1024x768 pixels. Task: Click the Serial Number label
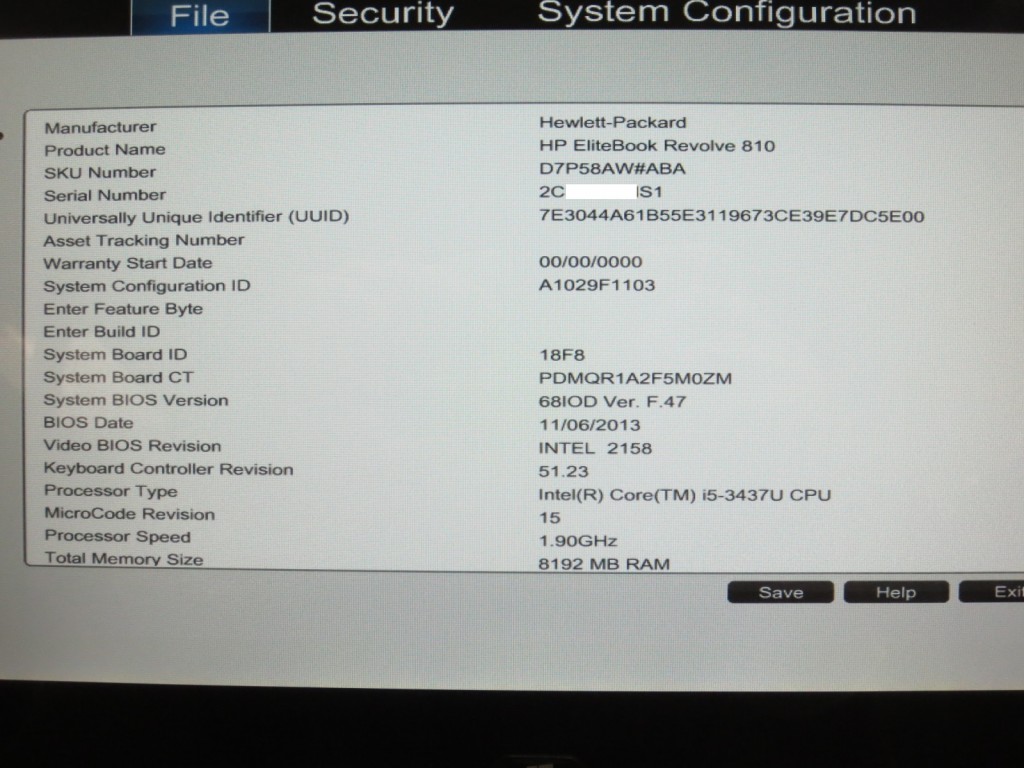[x=105, y=195]
